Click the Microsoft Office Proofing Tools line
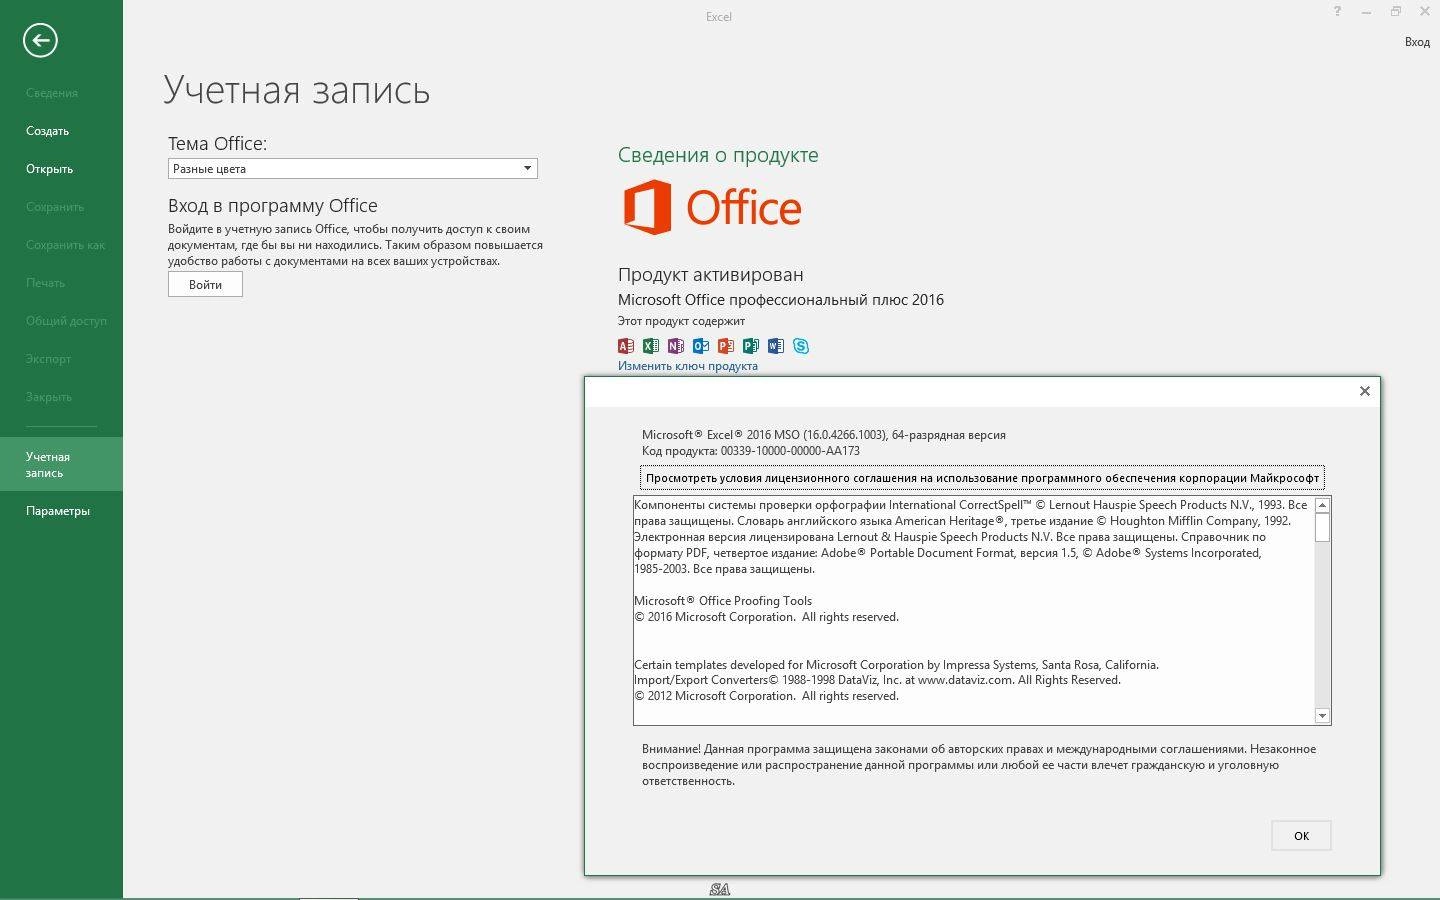Image resolution: width=1440 pixels, height=900 pixels. click(723, 601)
